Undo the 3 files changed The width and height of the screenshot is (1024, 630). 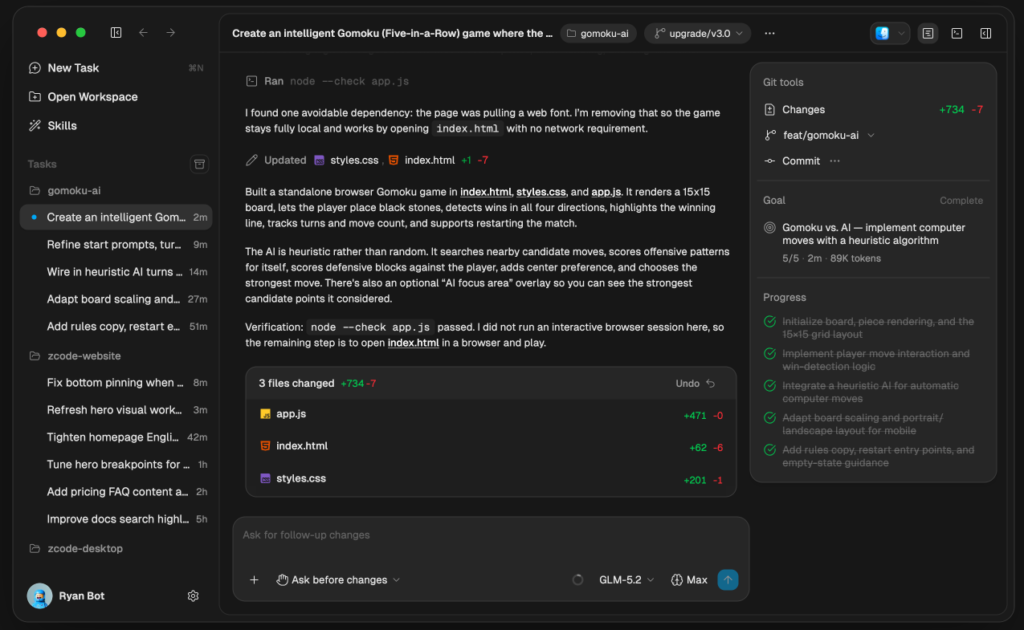[x=696, y=383]
